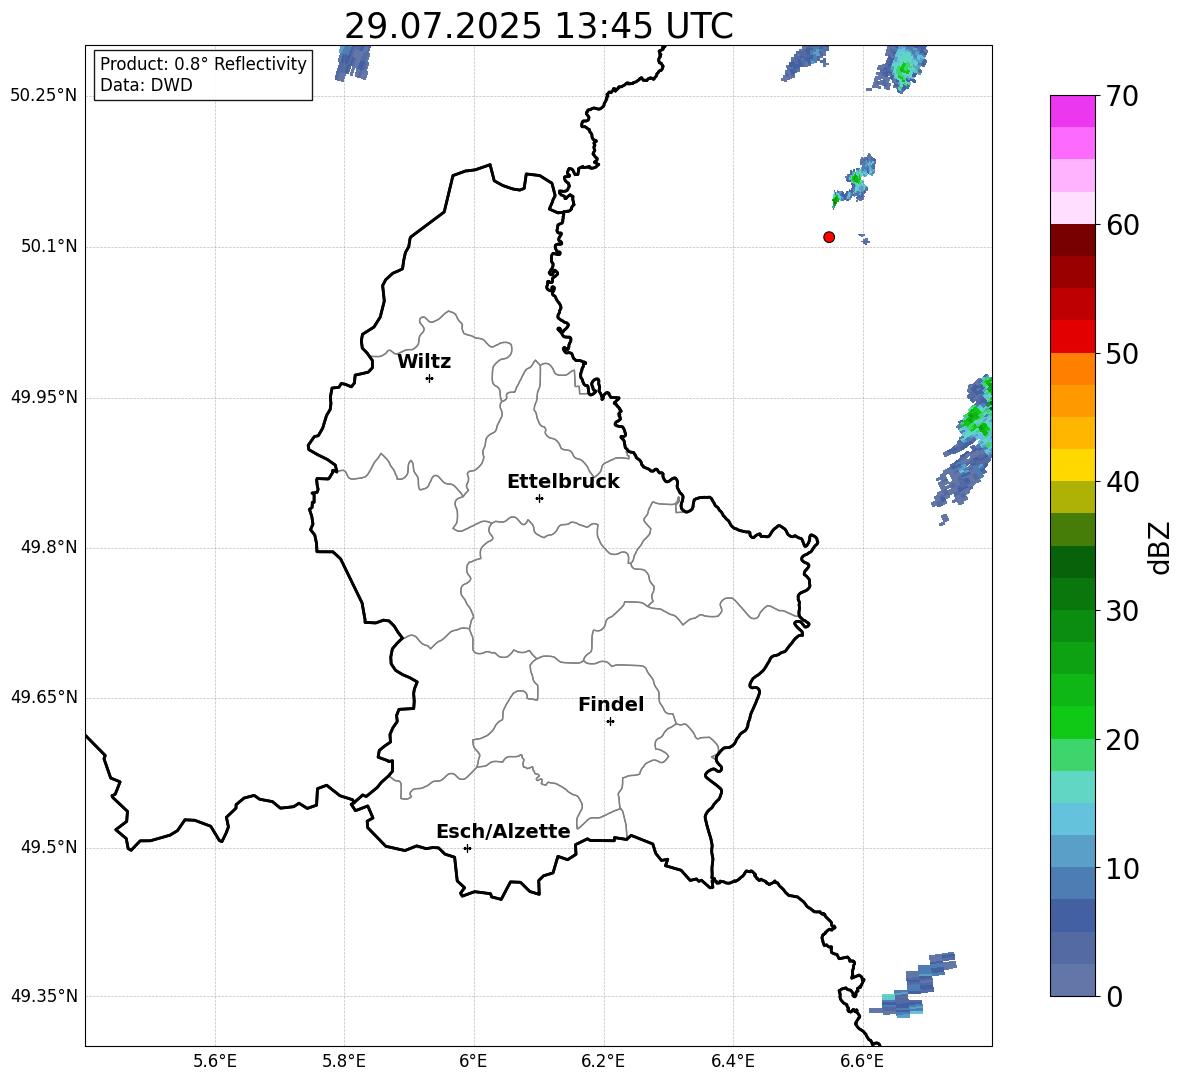Screen dimensions: 1184x1081
Task: Click the Esch/Alzette station cross marker
Action: pyautogui.click(x=467, y=848)
